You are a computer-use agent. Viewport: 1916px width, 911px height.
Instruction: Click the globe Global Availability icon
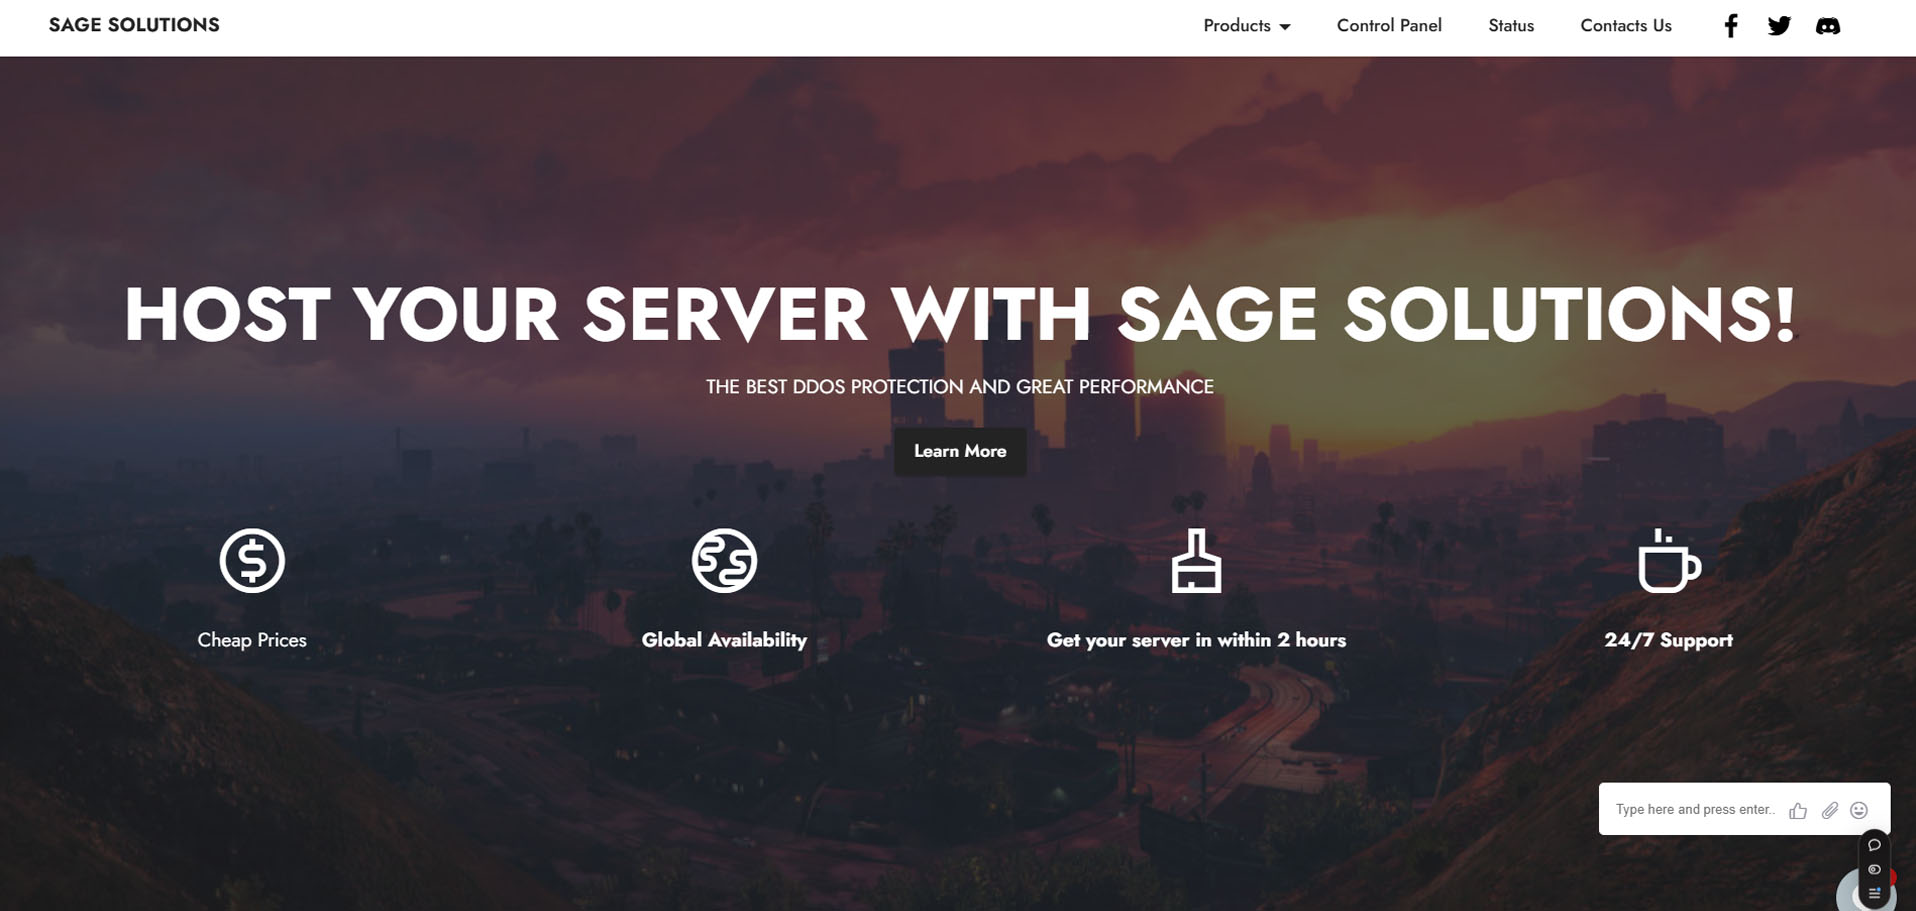coord(724,561)
